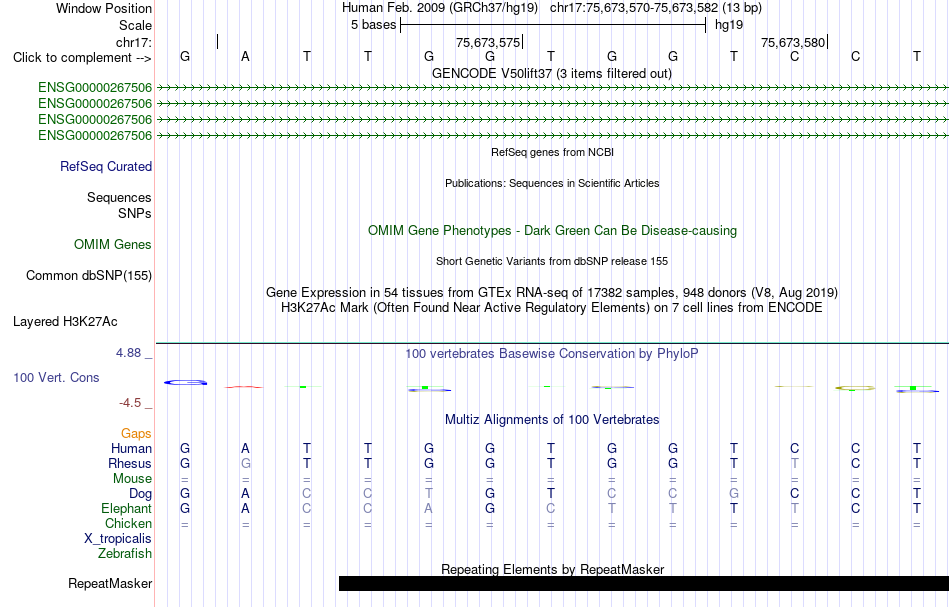Select the Scale track label

click(135, 25)
